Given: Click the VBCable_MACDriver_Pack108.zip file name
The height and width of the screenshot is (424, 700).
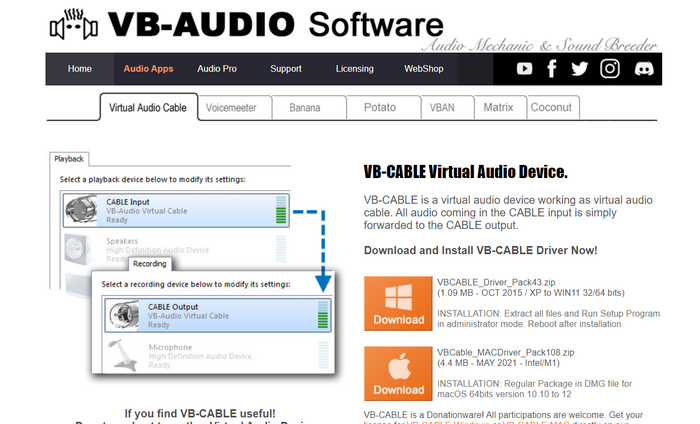Looking at the screenshot, I should pyautogui.click(x=505, y=352).
